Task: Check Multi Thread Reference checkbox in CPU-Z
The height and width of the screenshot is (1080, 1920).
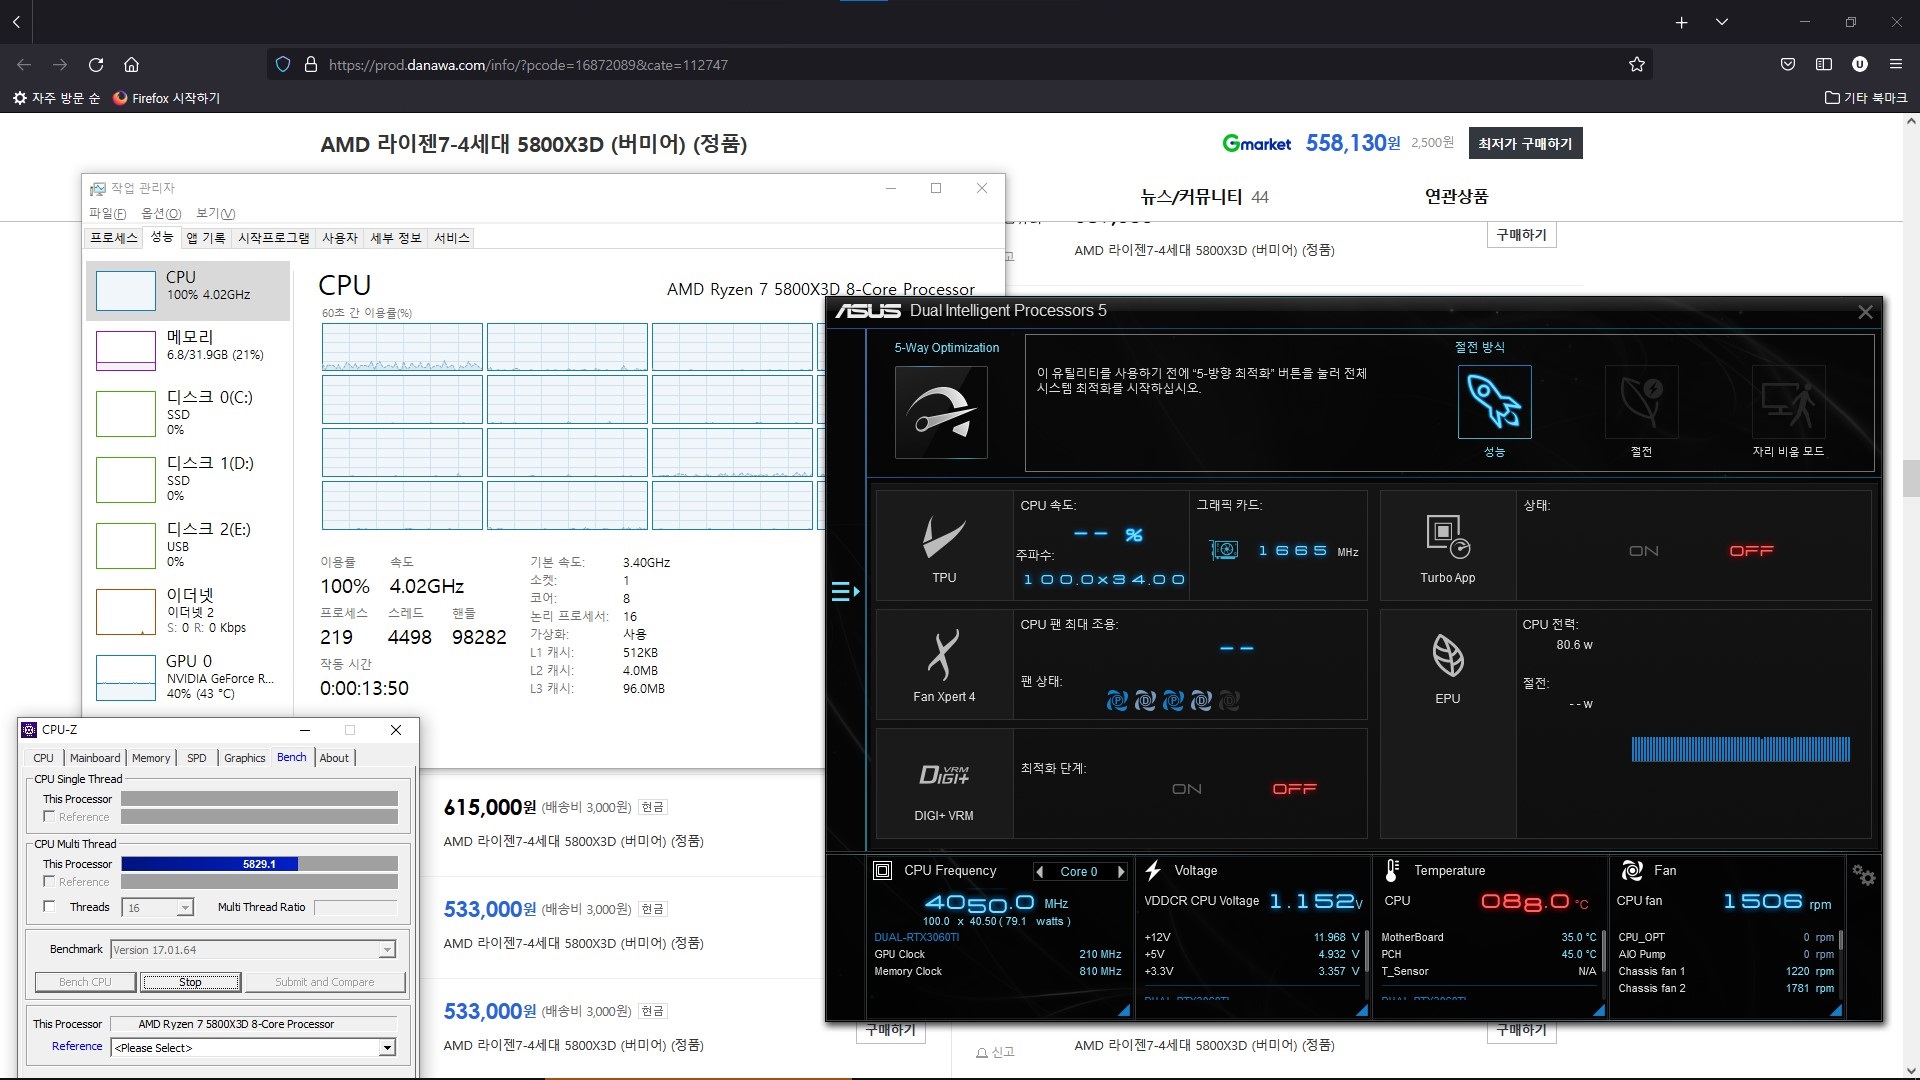Action: [49, 882]
